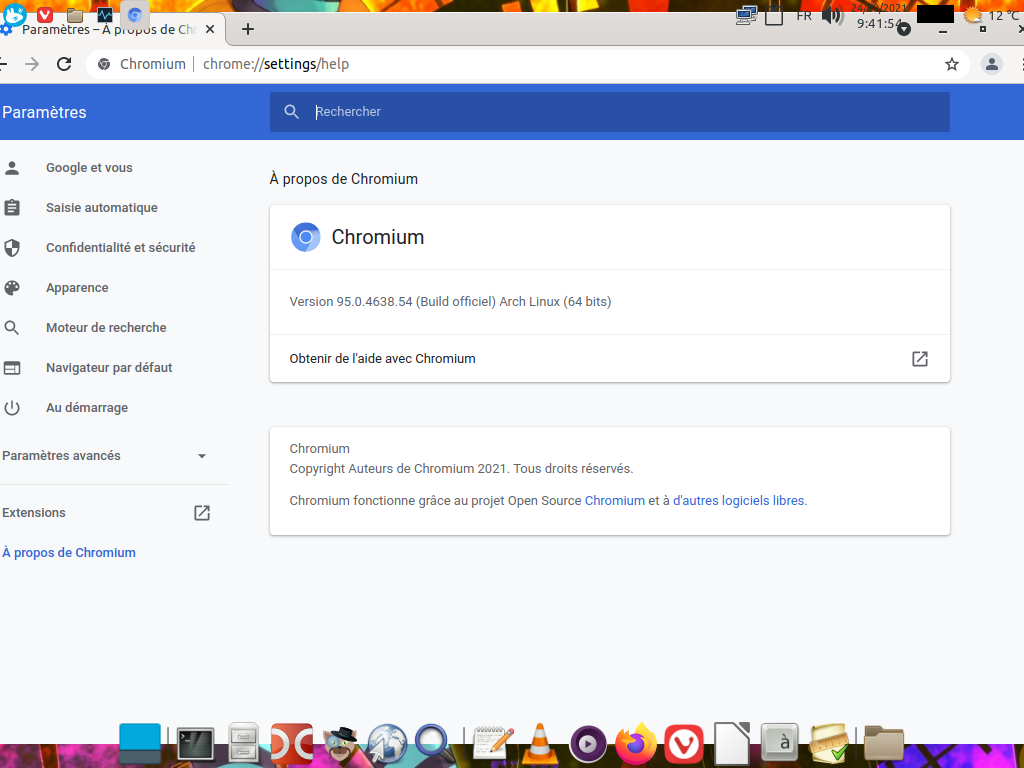Expand Paramètres avancés dropdown arrow
The width and height of the screenshot is (1024, 768).
(202, 456)
